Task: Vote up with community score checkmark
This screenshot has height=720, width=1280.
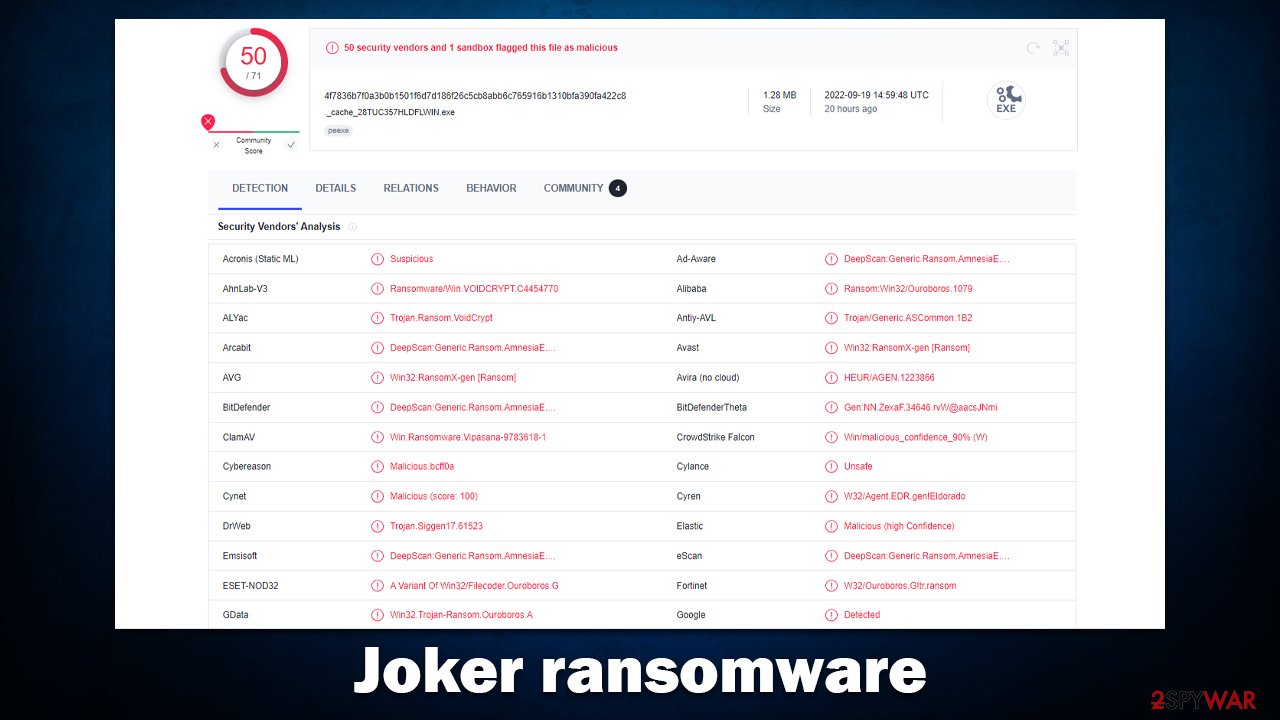Action: (x=291, y=145)
